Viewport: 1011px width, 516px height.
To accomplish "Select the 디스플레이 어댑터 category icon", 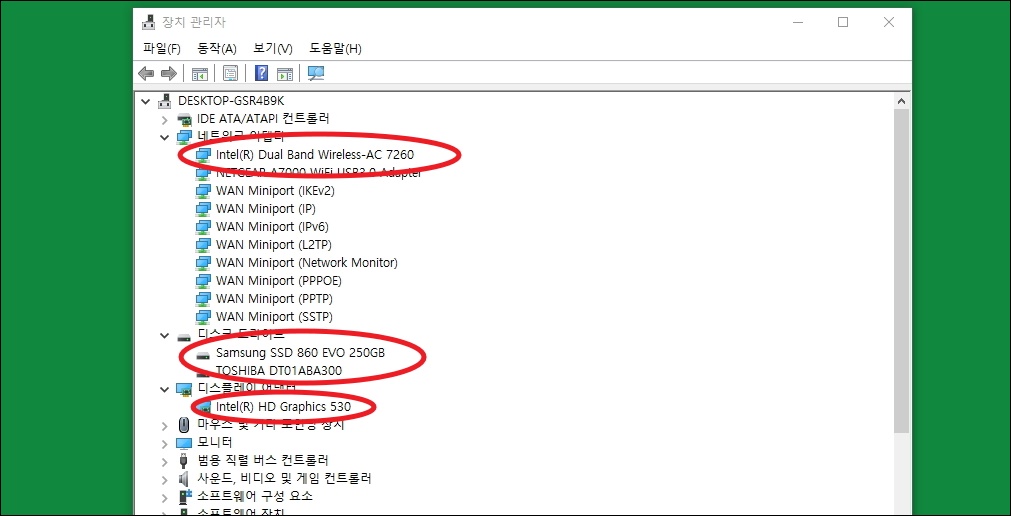I will [x=184, y=389].
